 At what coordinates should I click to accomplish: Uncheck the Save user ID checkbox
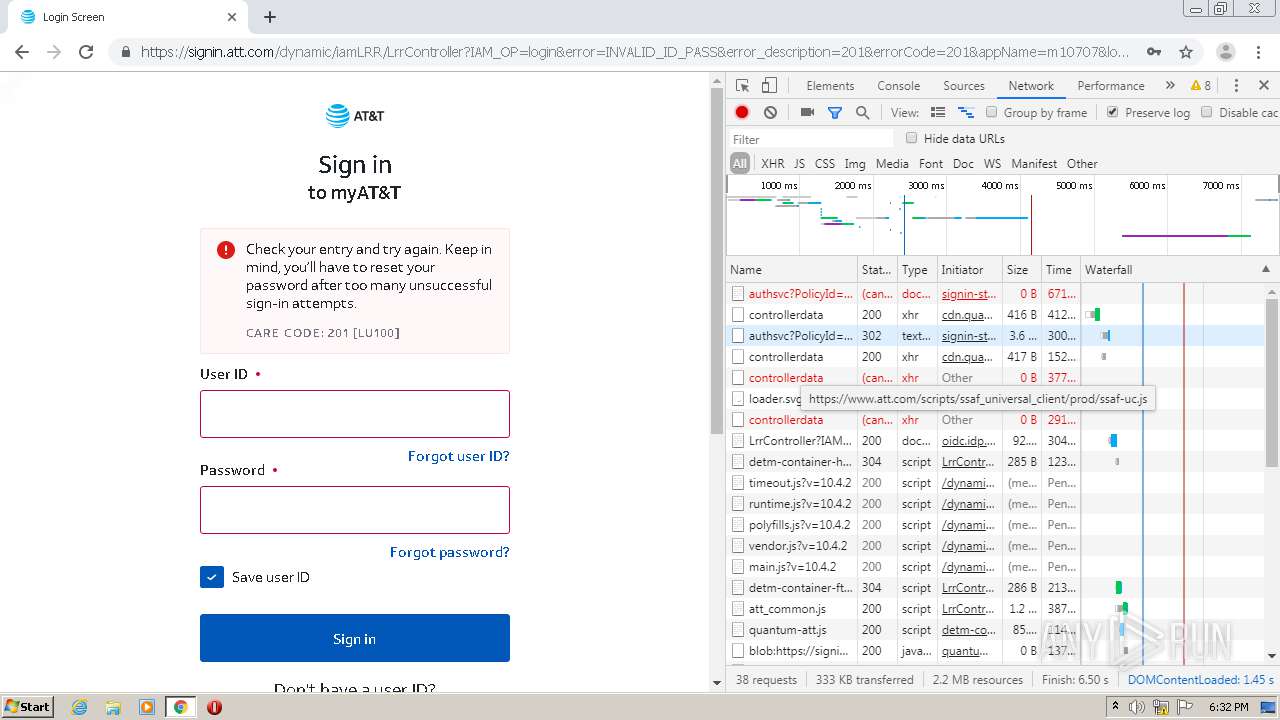coord(212,577)
